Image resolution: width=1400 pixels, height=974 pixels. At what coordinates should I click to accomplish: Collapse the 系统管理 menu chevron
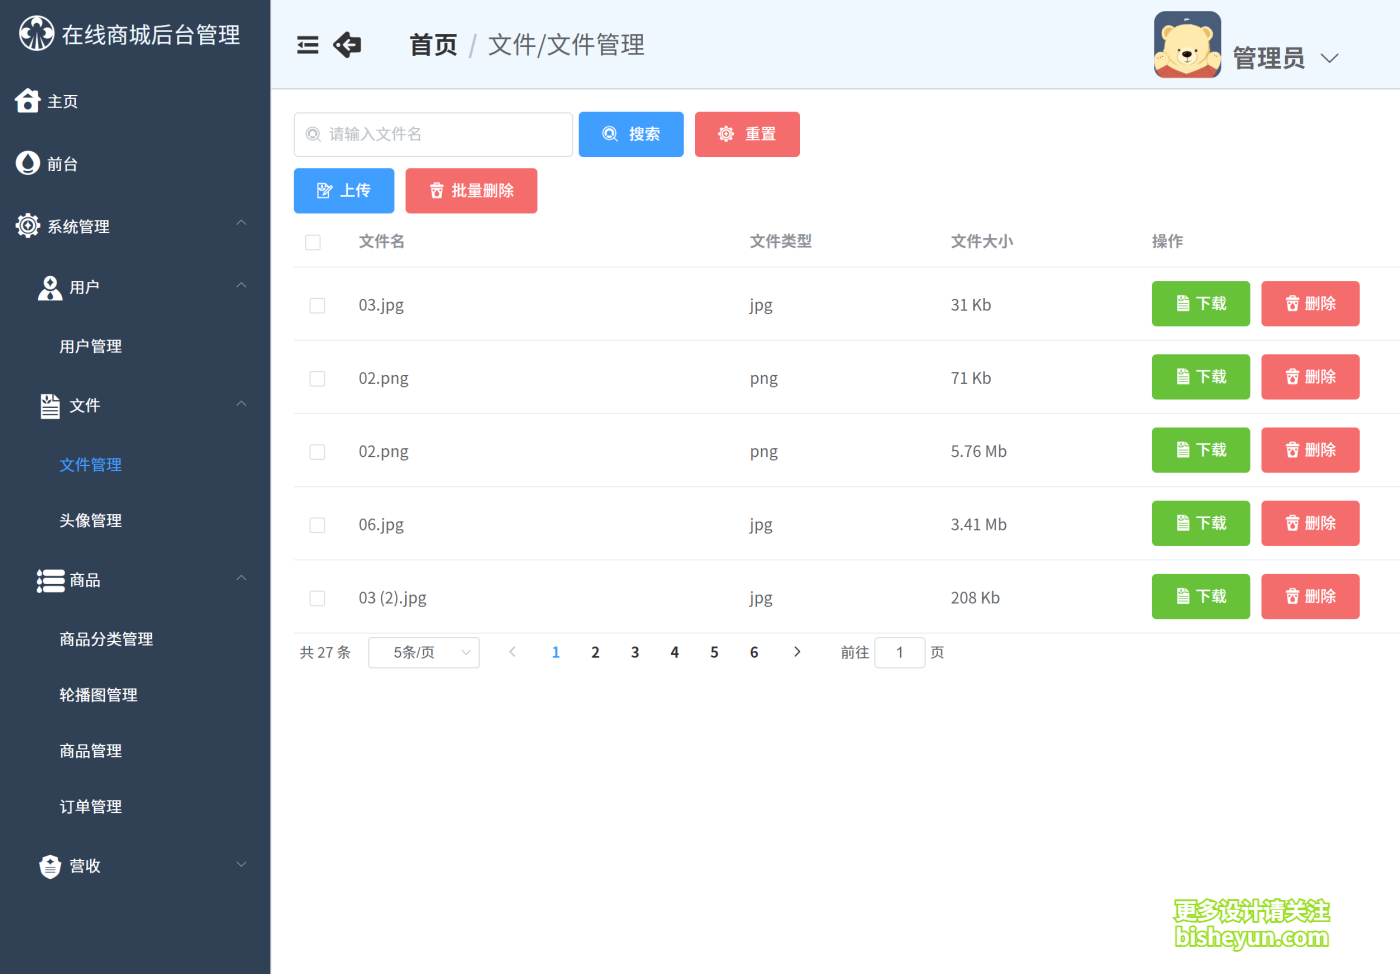[241, 223]
